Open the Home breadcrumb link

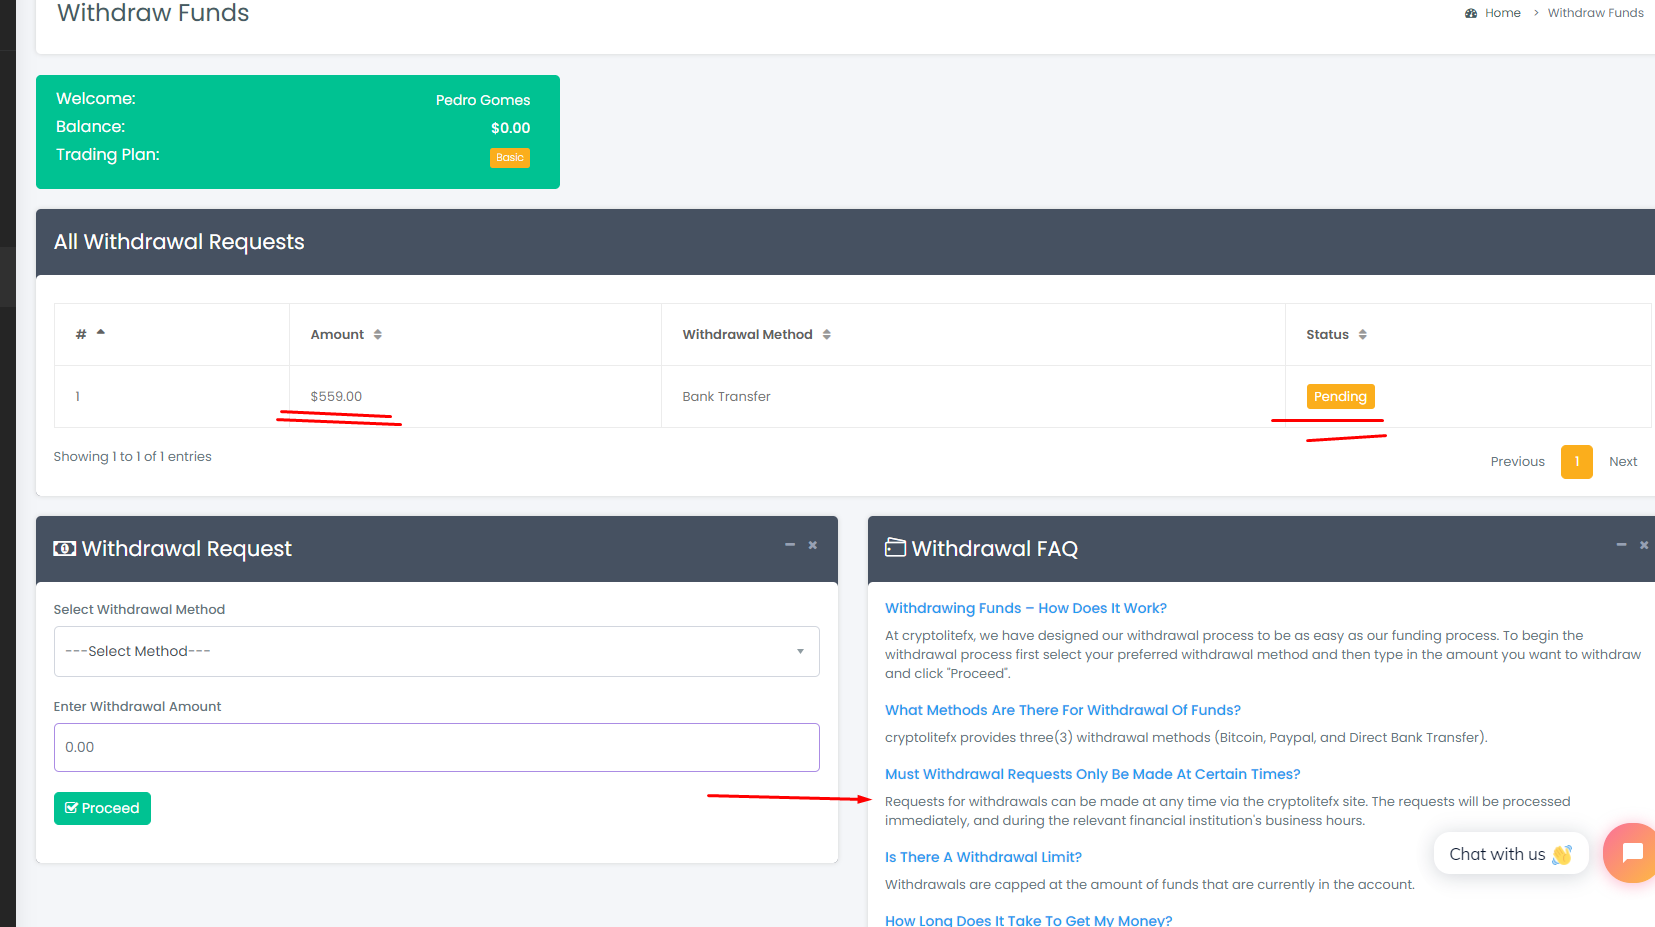click(x=1502, y=13)
